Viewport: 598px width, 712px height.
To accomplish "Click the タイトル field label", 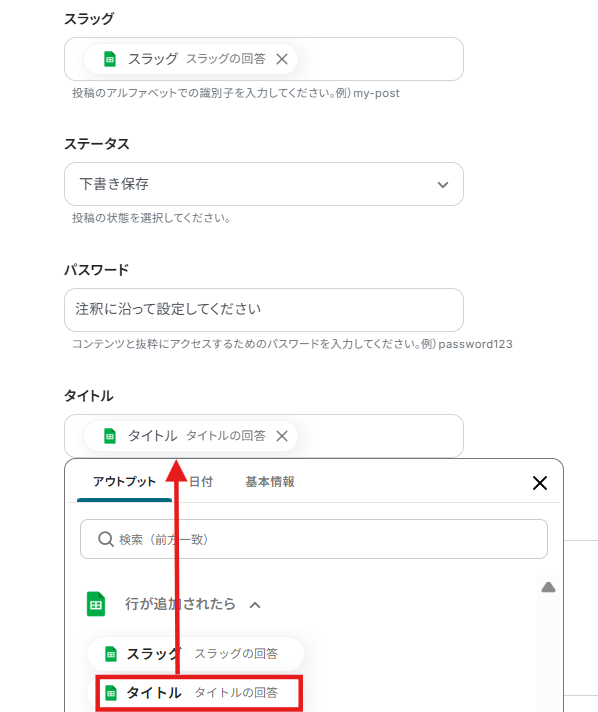I will tap(89, 396).
